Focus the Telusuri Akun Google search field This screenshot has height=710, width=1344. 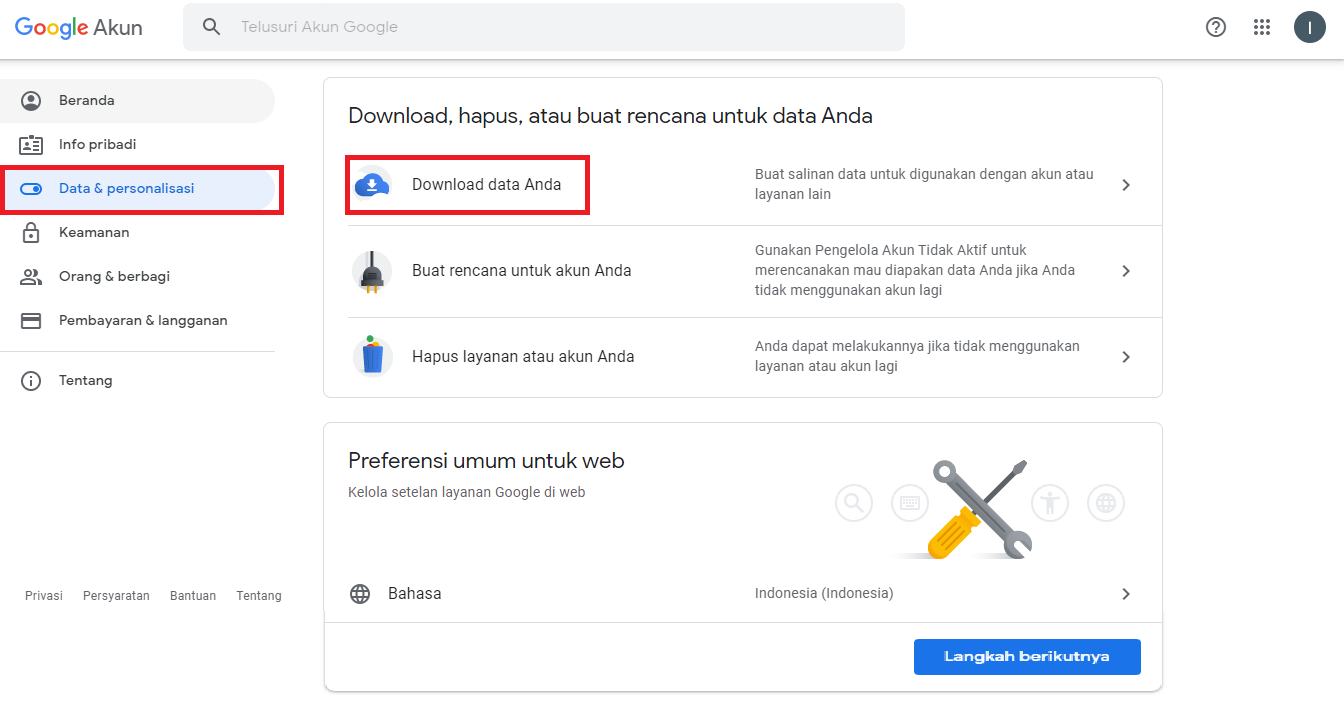[560, 27]
